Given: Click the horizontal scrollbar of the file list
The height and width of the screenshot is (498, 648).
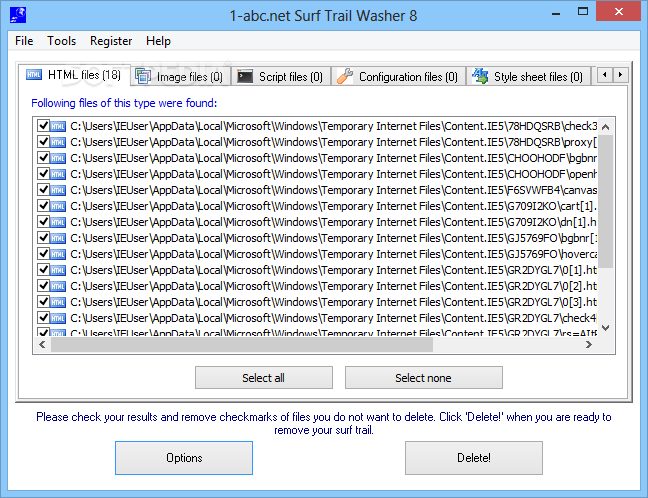Looking at the screenshot, I should pyautogui.click(x=240, y=345).
